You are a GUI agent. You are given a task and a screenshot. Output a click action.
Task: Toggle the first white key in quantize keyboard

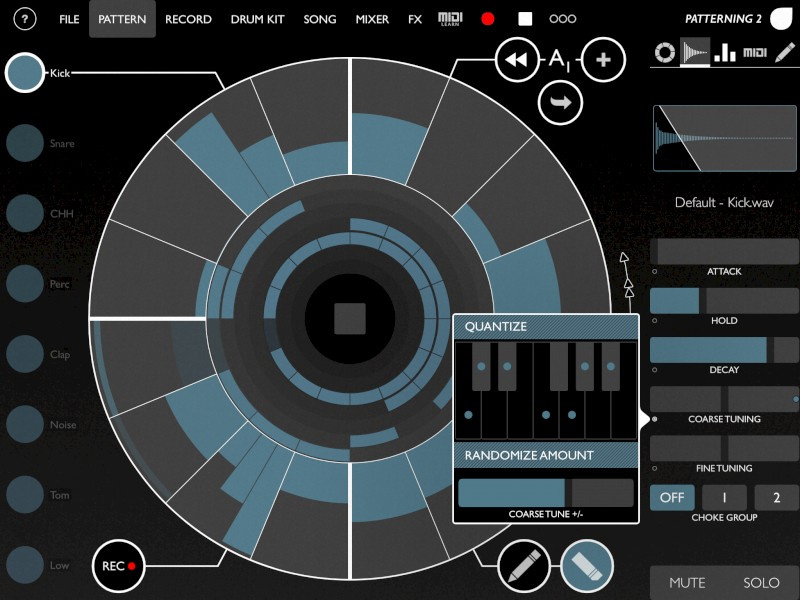pos(468,414)
